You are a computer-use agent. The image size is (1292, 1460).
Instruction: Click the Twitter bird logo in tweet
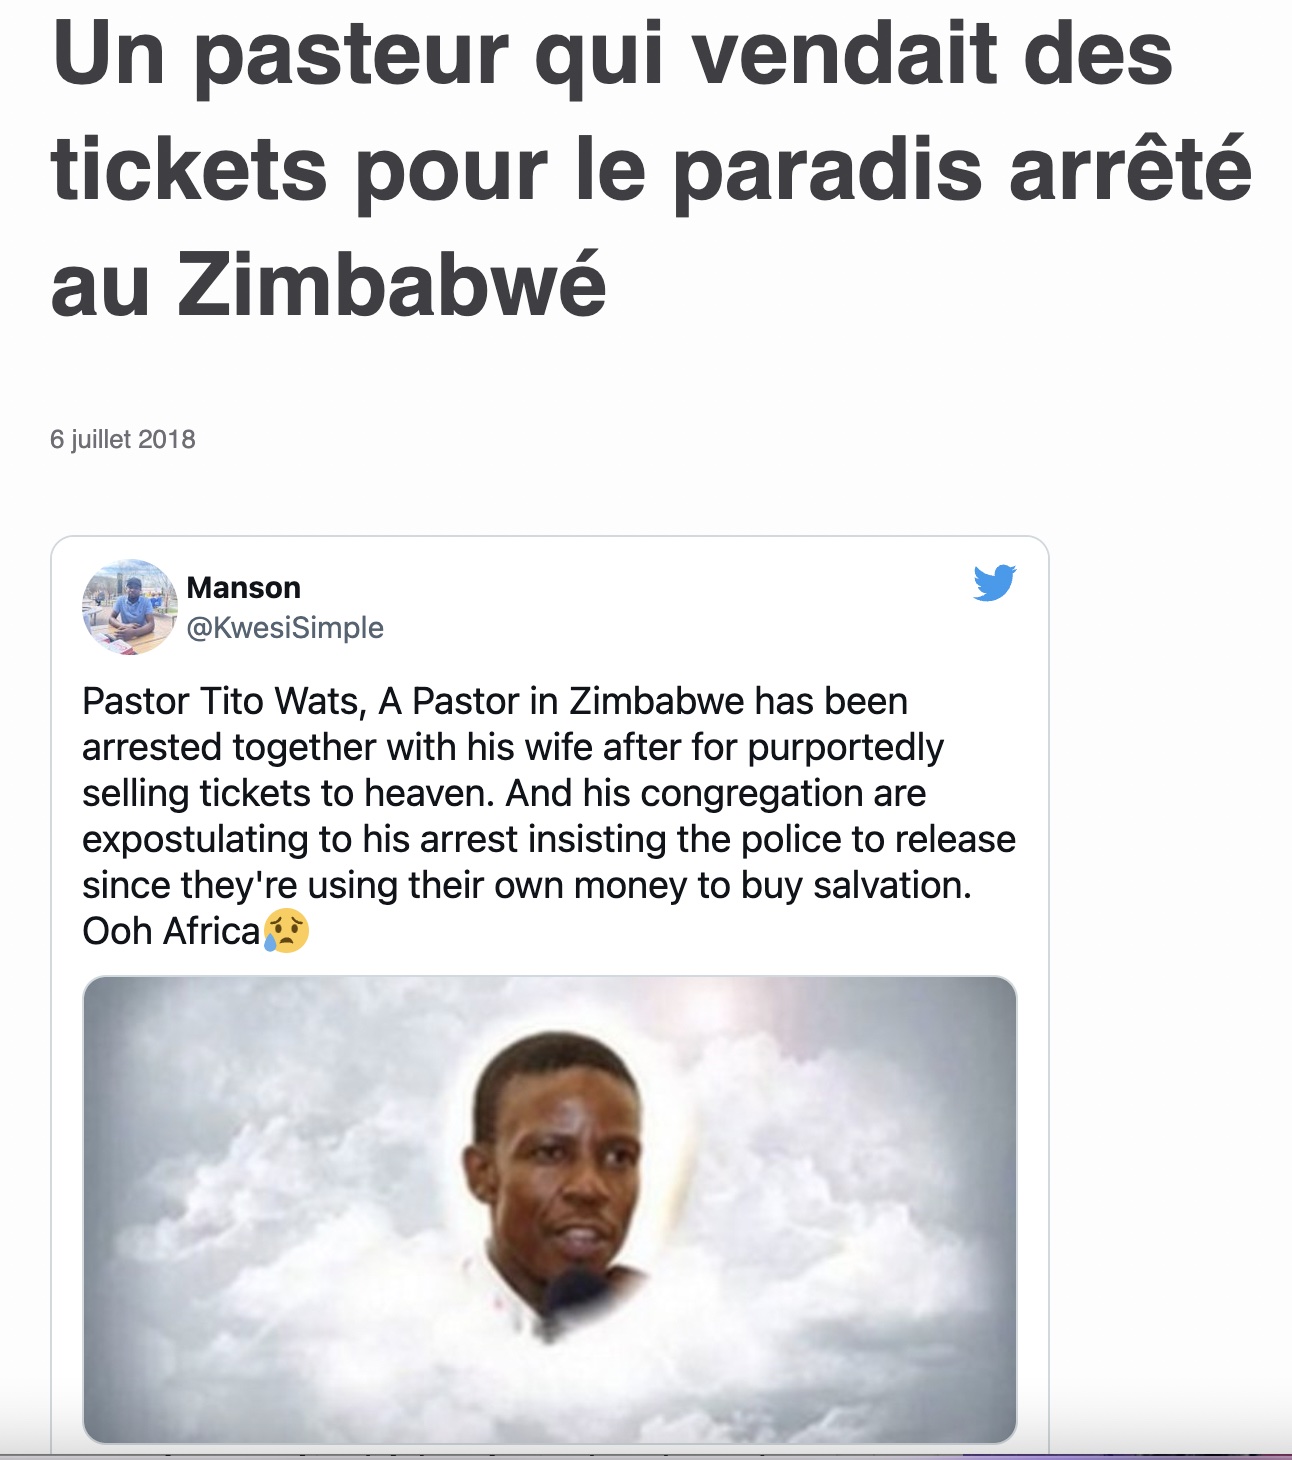(994, 583)
